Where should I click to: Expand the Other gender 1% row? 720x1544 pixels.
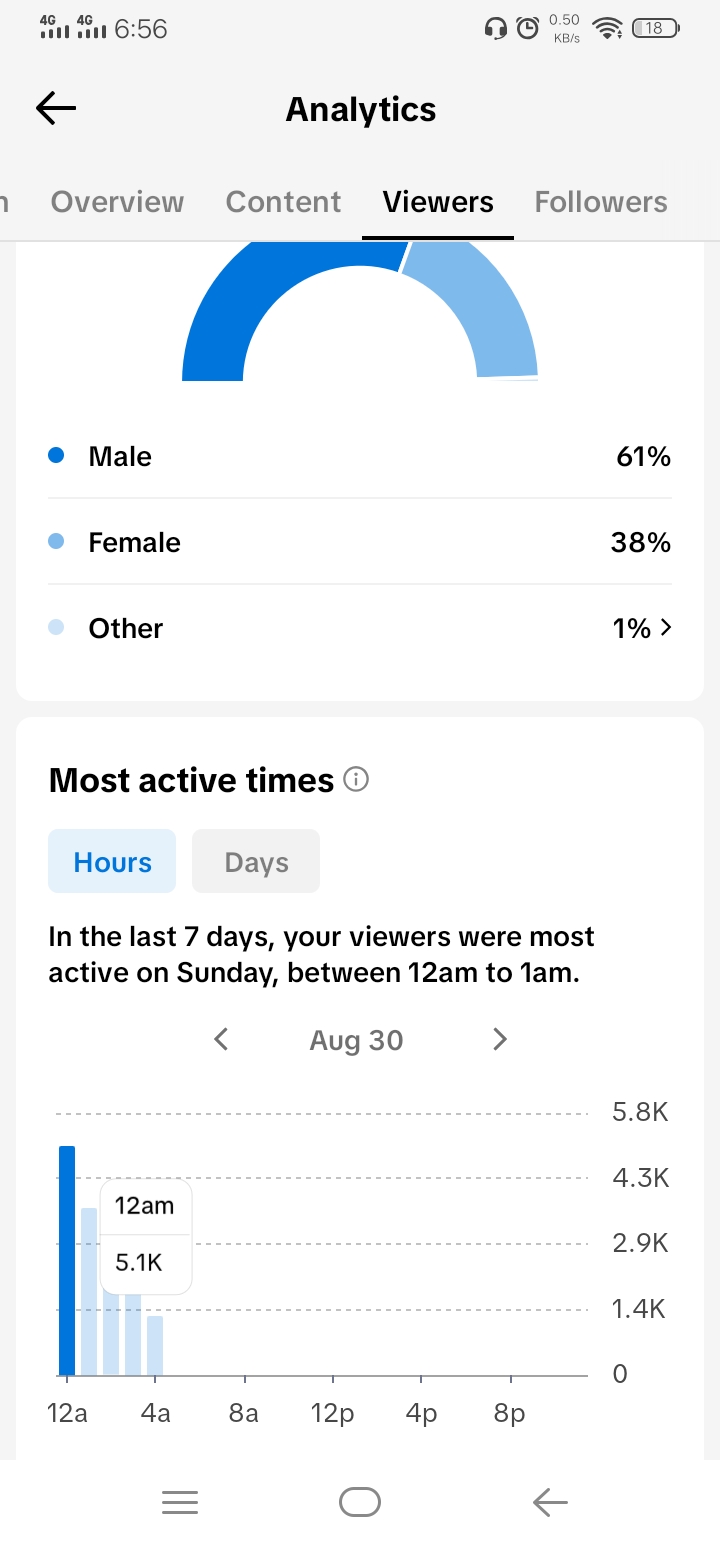click(x=360, y=628)
